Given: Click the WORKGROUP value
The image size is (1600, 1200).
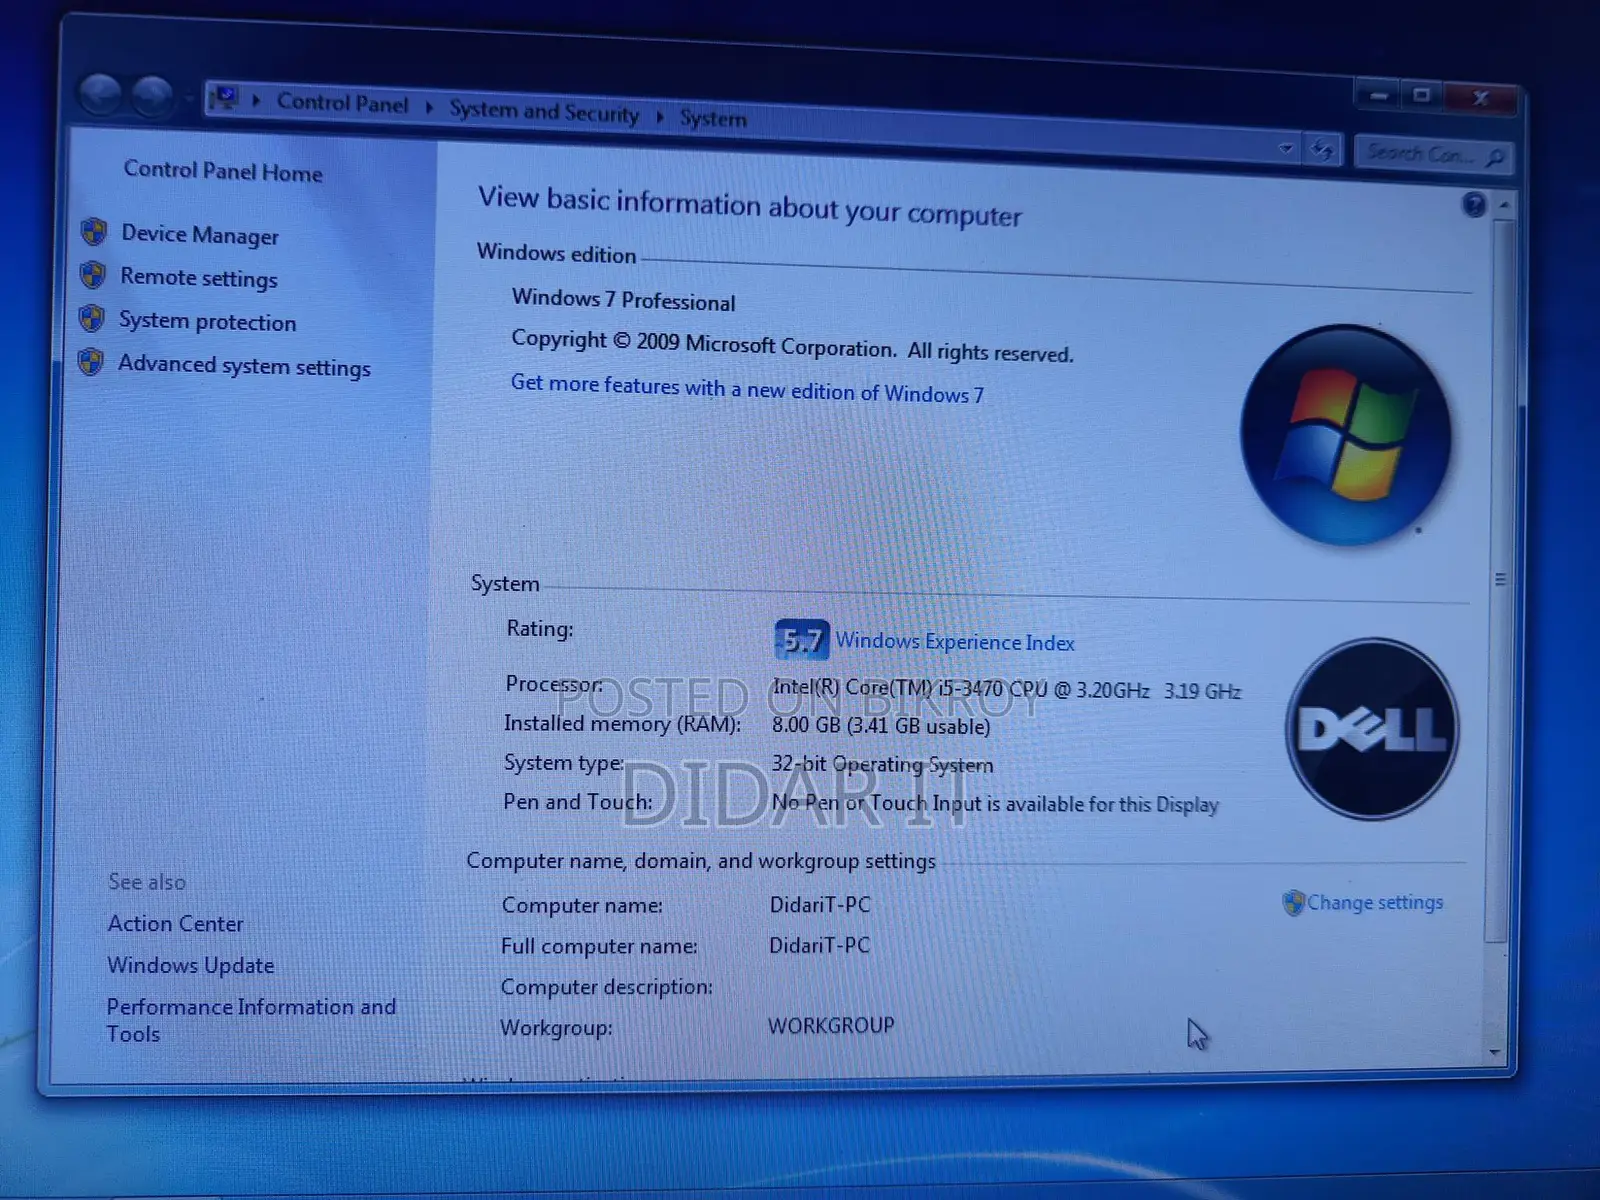Looking at the screenshot, I should (831, 1026).
